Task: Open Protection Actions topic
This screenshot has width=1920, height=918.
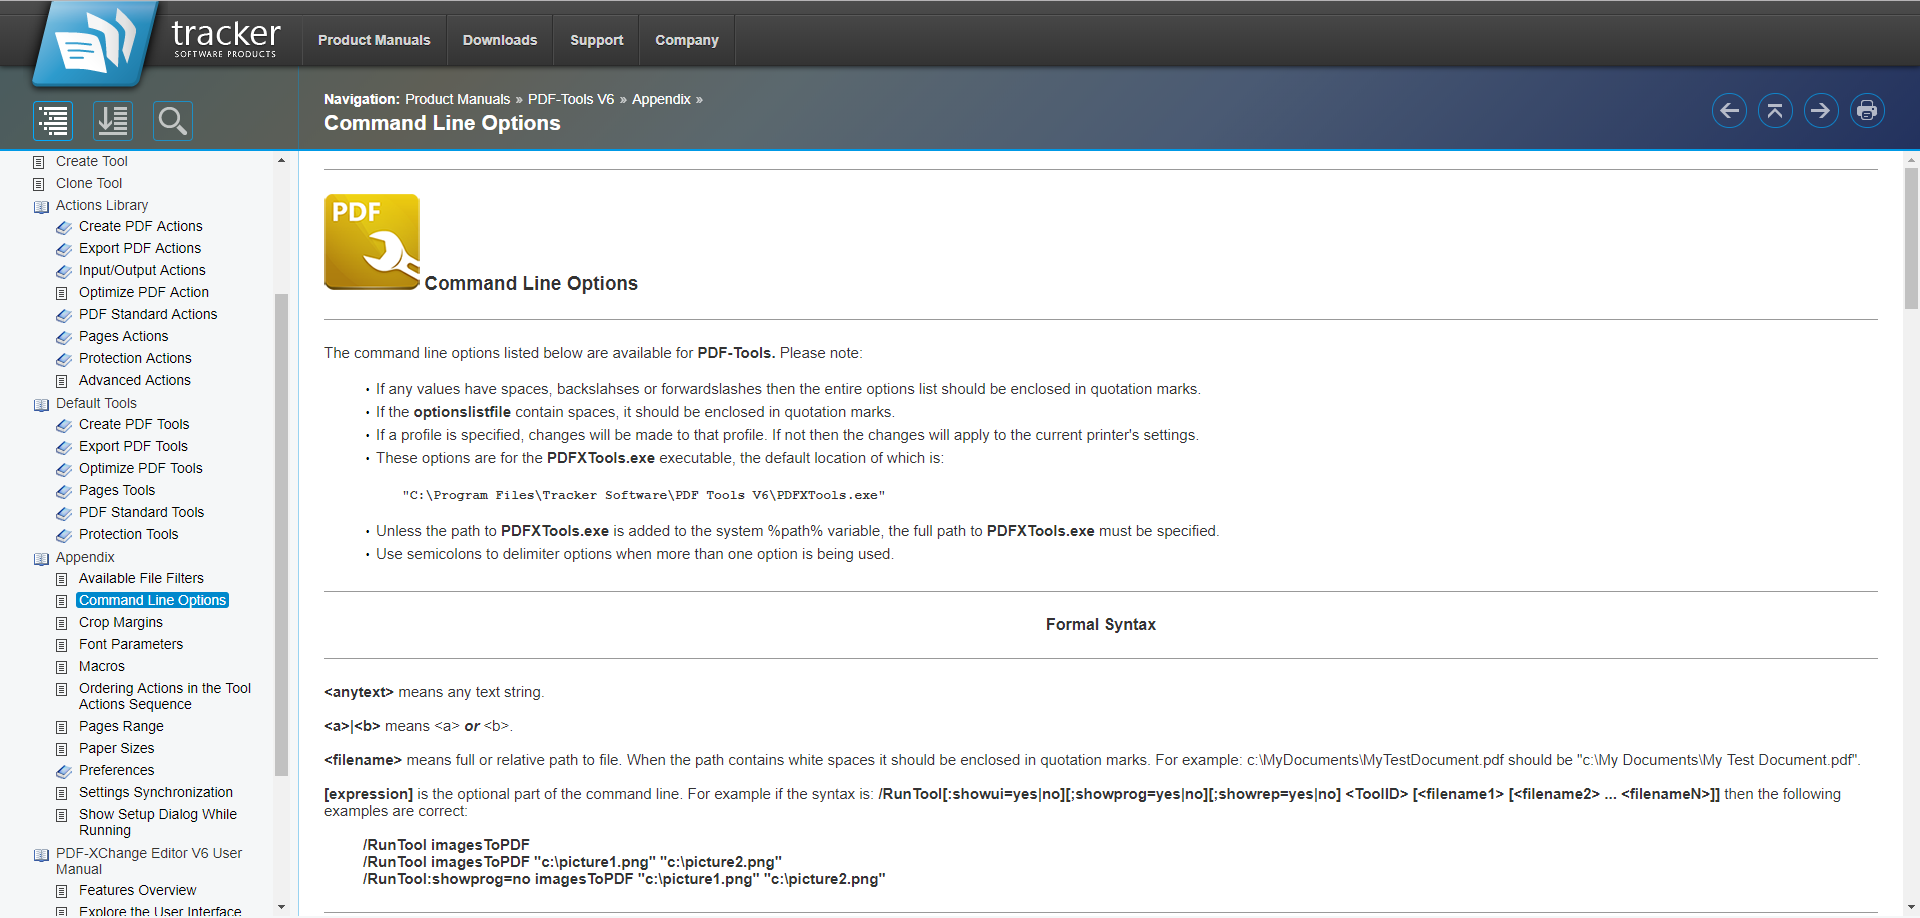Action: (x=135, y=358)
